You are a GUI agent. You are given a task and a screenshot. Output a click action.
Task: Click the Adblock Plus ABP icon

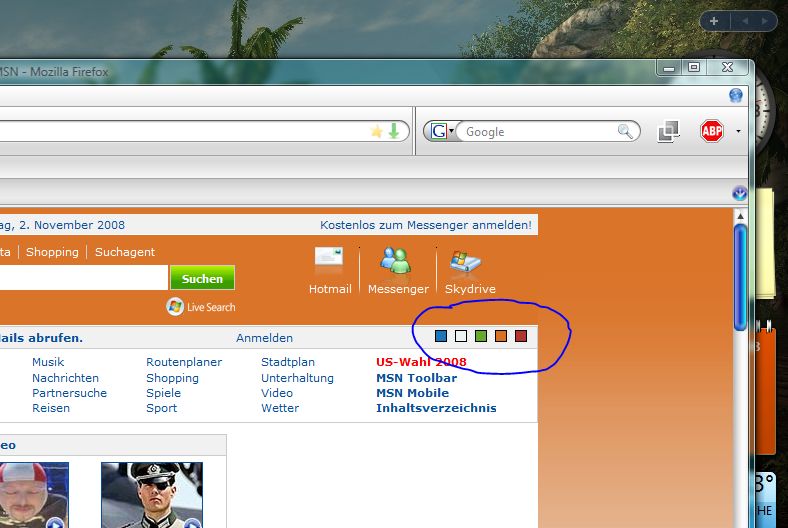tap(712, 132)
